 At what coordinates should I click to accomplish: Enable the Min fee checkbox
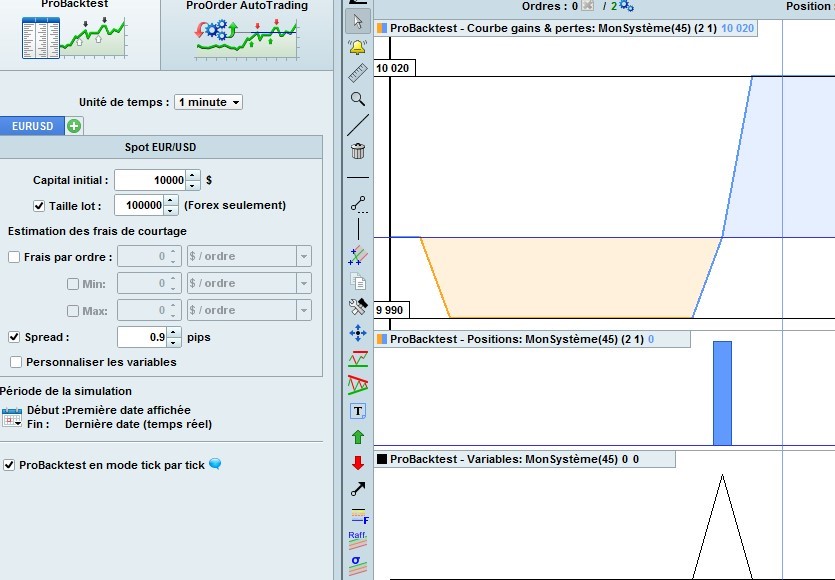click(73, 284)
